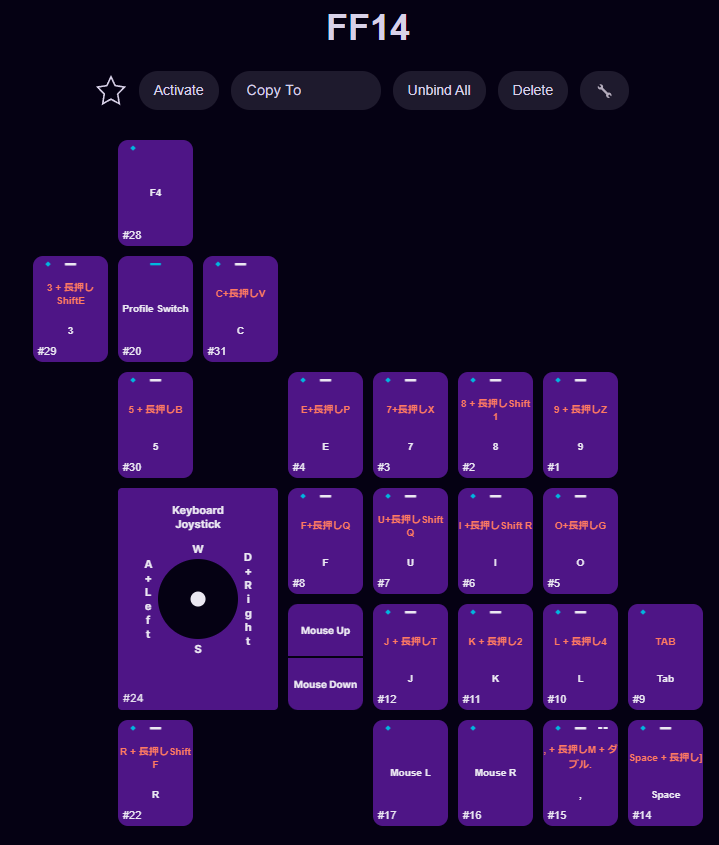The height and width of the screenshot is (845, 719).
Task: Open Keyboard Joystick #24 configuration
Action: pos(198,599)
